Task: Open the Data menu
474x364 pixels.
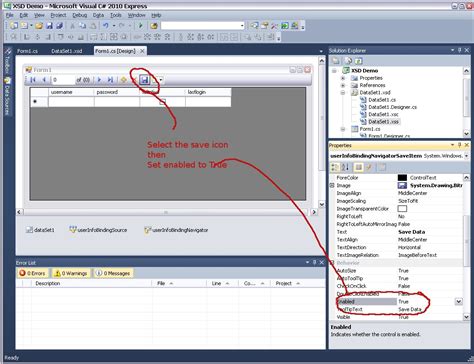Action: coord(98,15)
